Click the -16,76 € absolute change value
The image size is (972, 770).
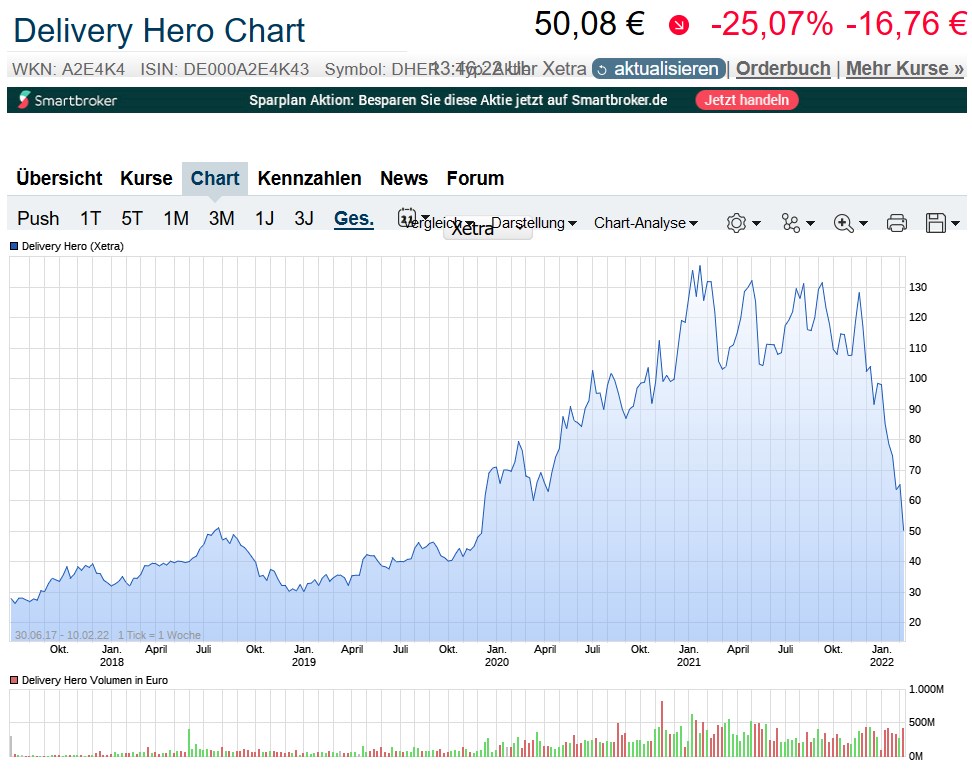tap(906, 24)
